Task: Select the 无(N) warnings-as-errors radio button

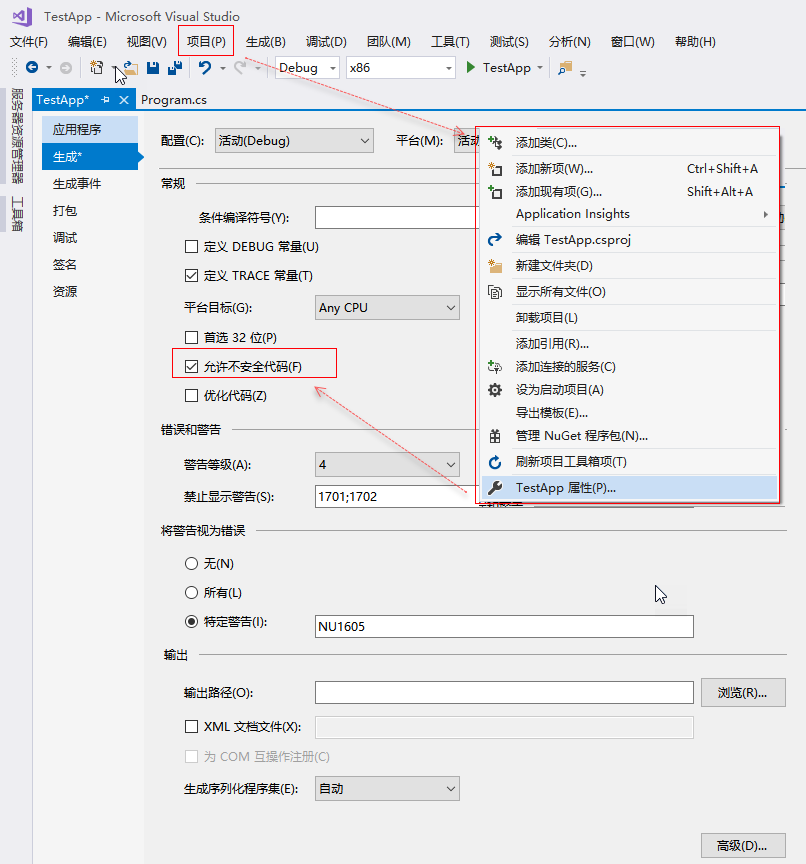Action: point(191,564)
